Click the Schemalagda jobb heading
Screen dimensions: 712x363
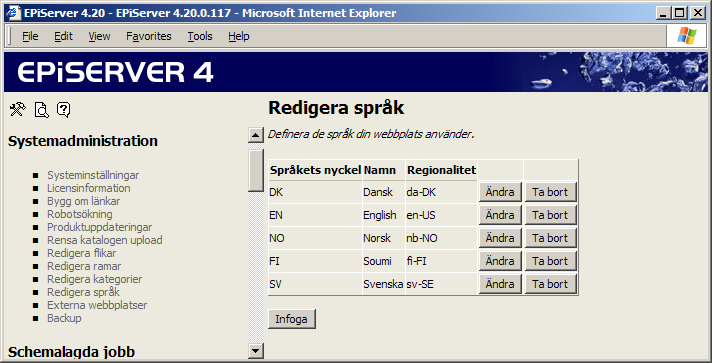click(71, 352)
